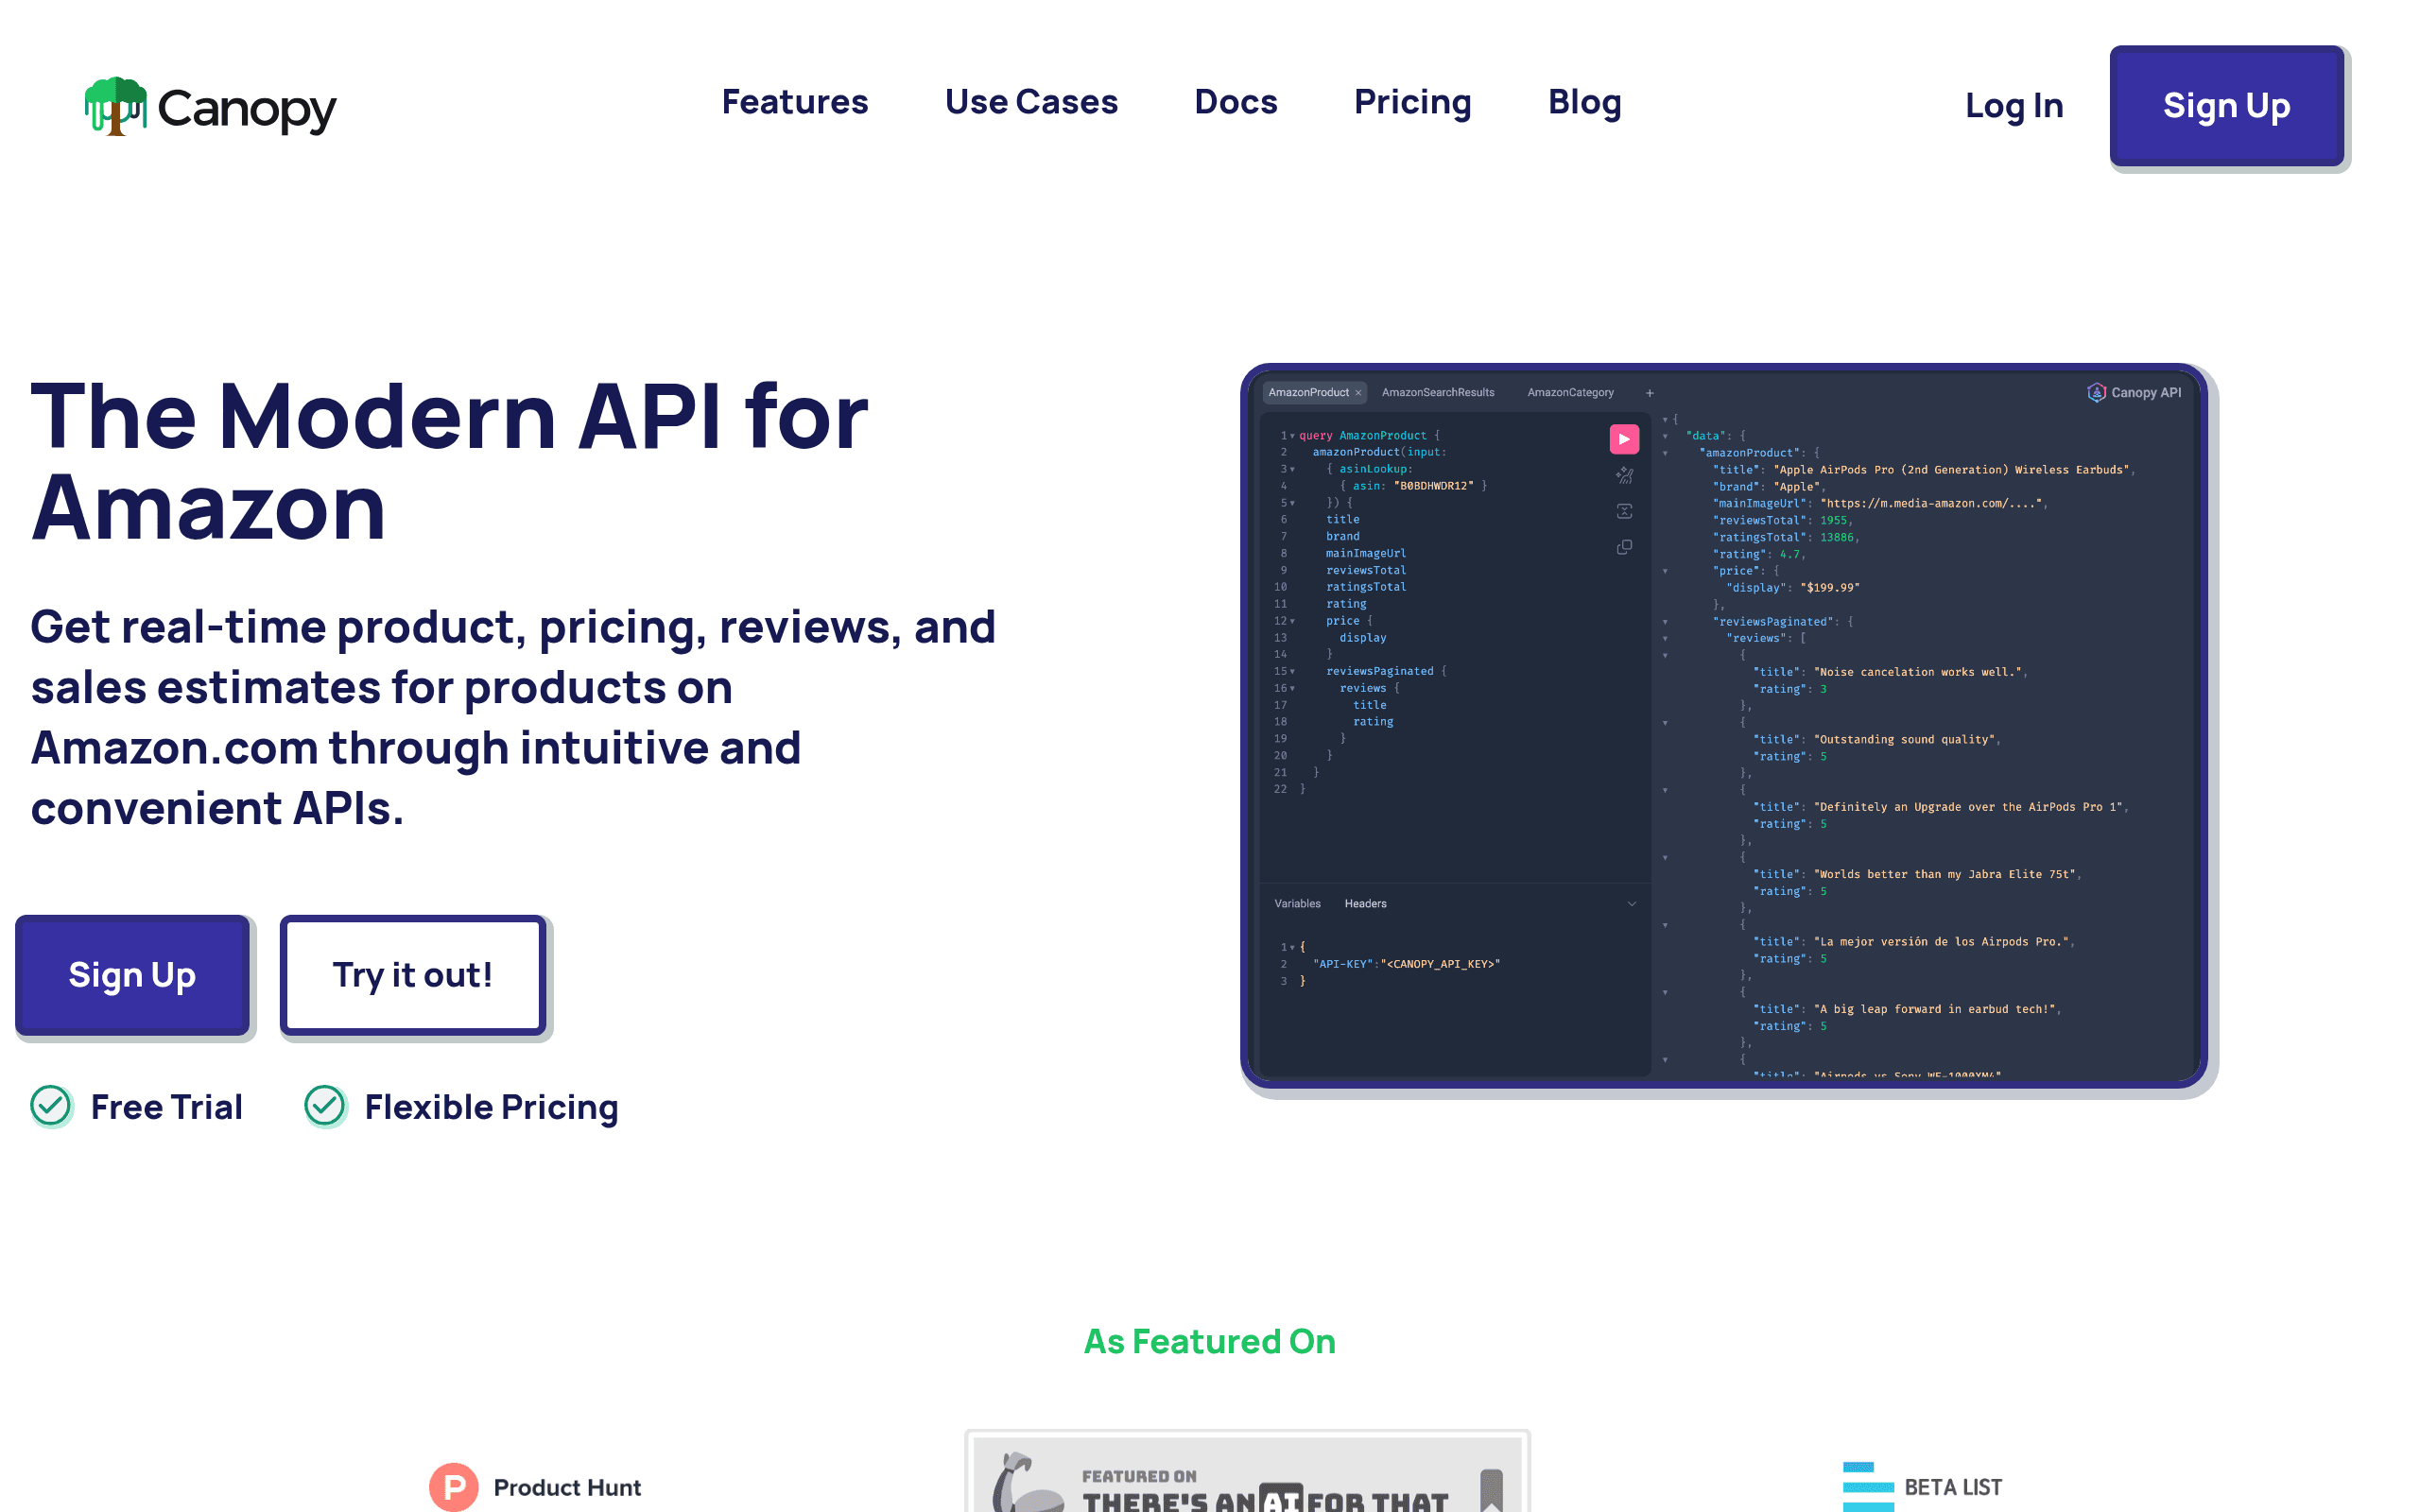This screenshot has height=1512, width=2420.
Task: Click the Log In link
Action: tap(2014, 106)
